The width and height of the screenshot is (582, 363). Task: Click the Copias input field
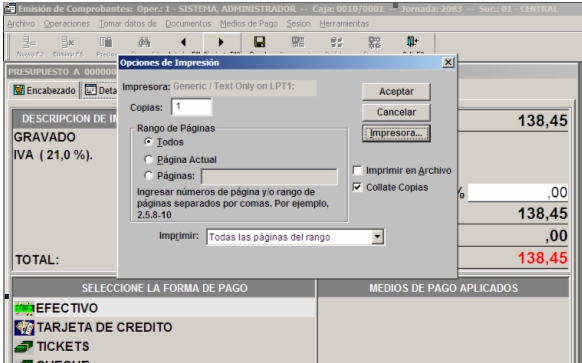pos(191,107)
